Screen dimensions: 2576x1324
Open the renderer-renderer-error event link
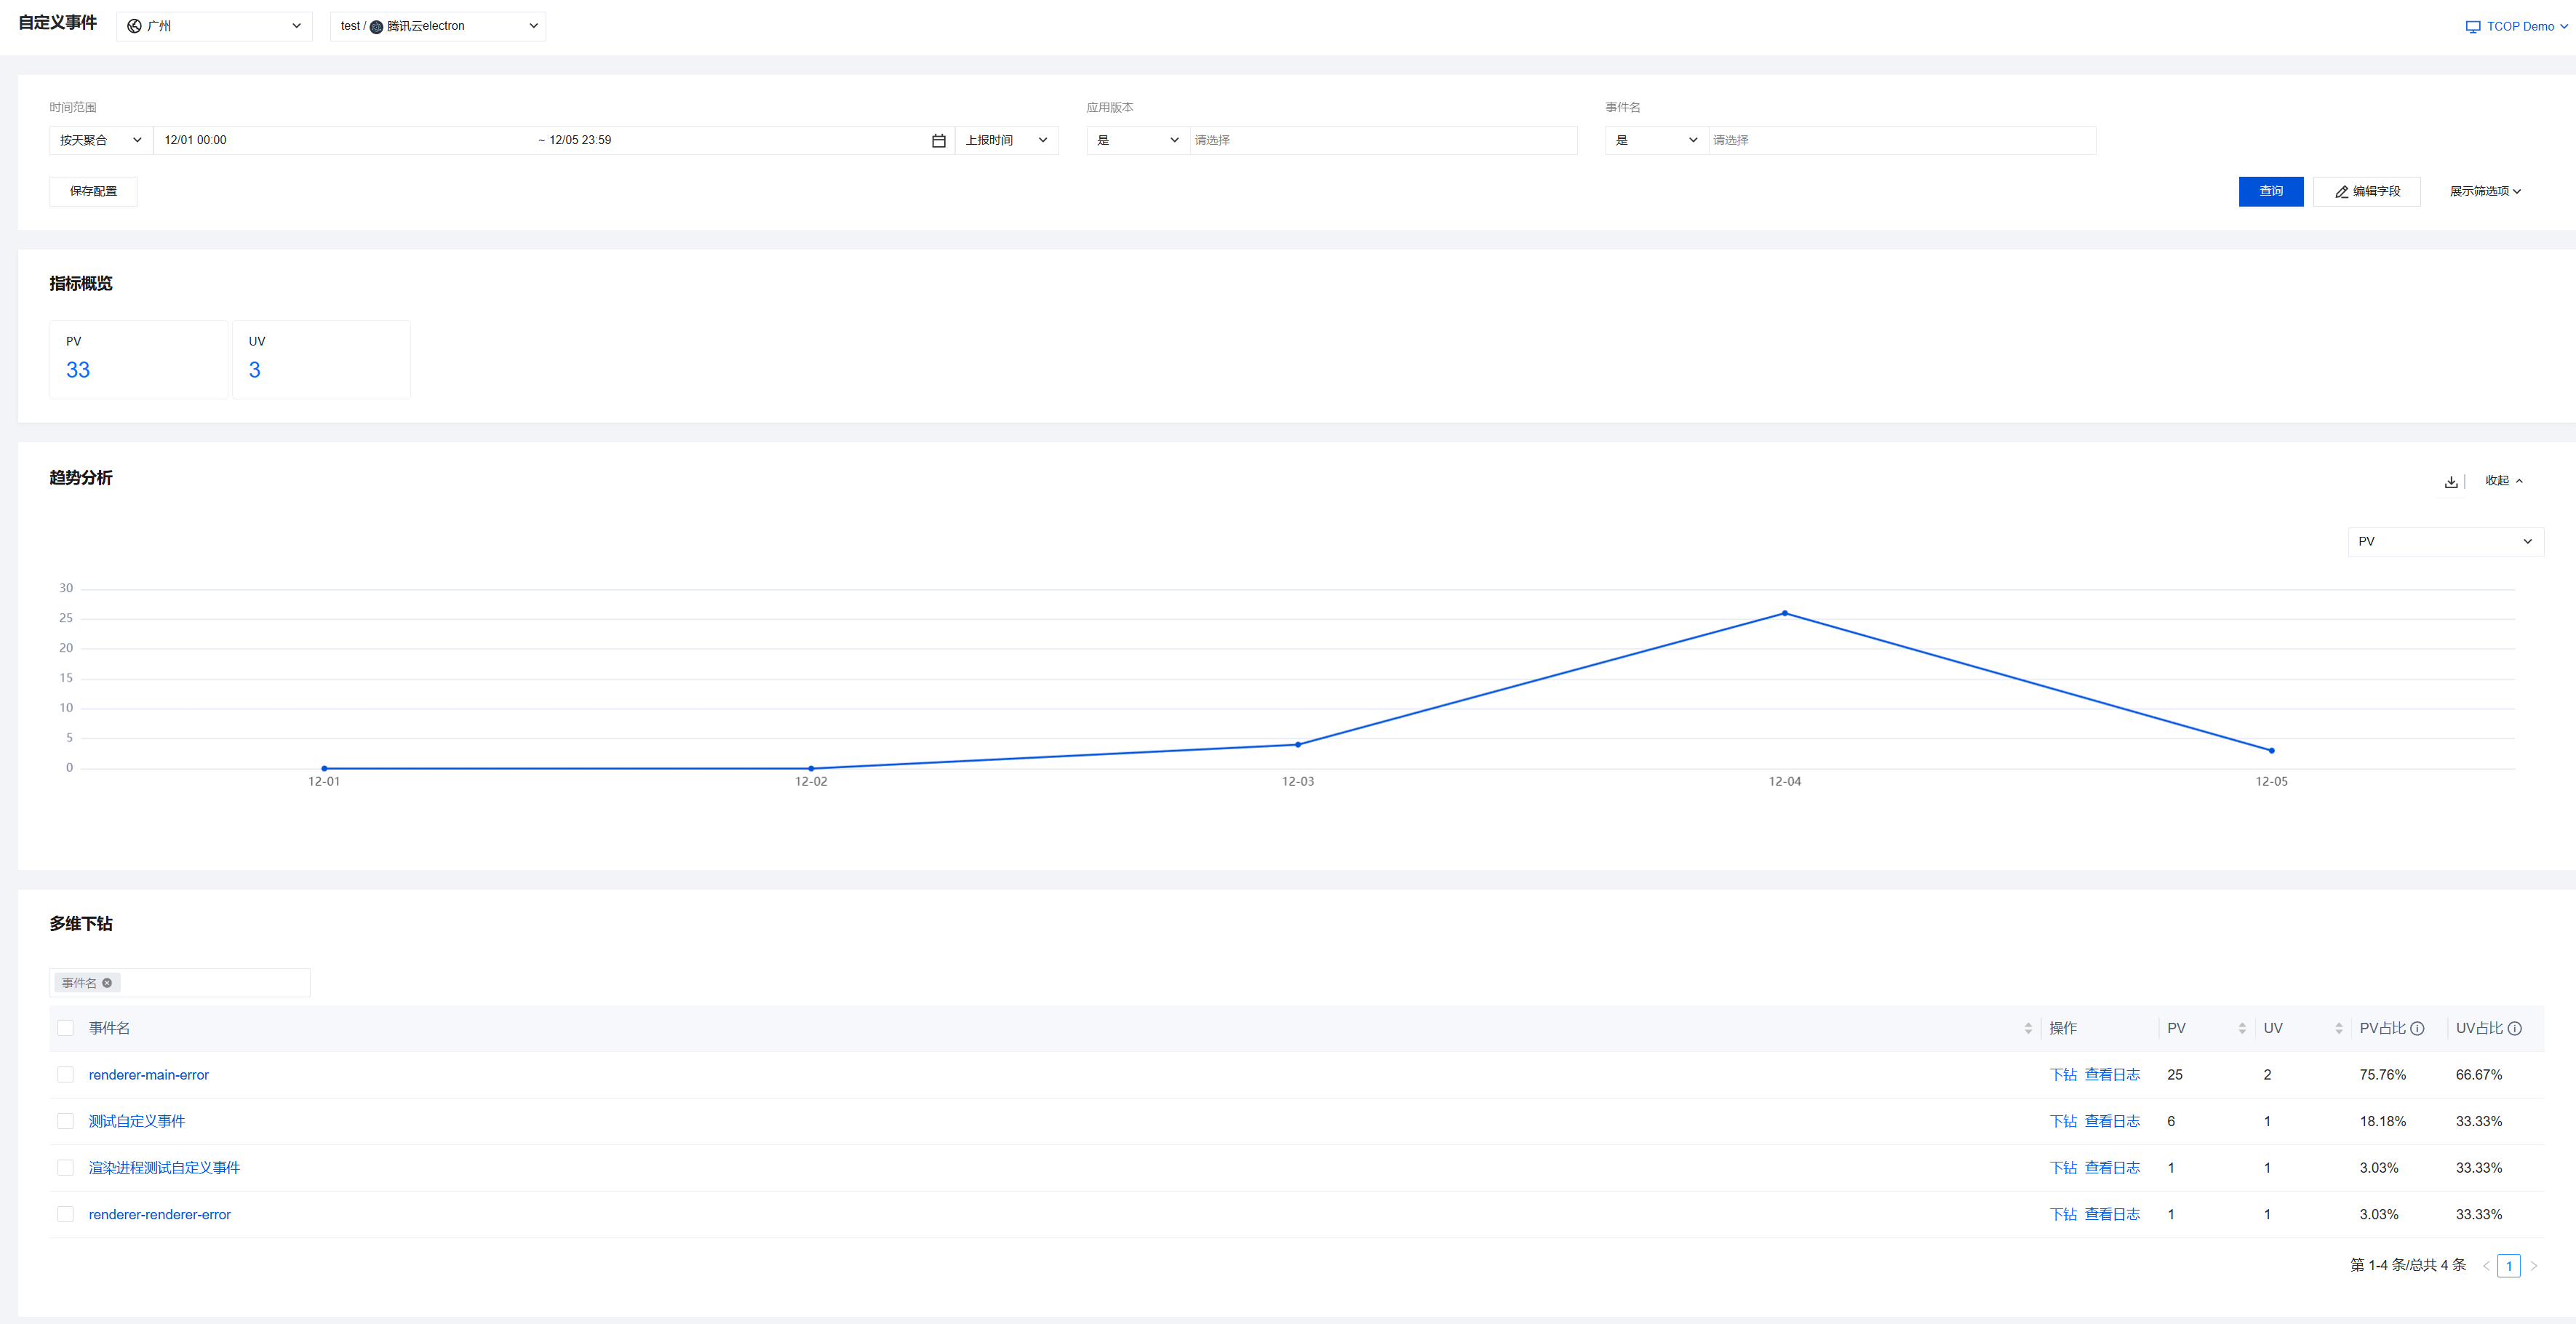point(159,1214)
